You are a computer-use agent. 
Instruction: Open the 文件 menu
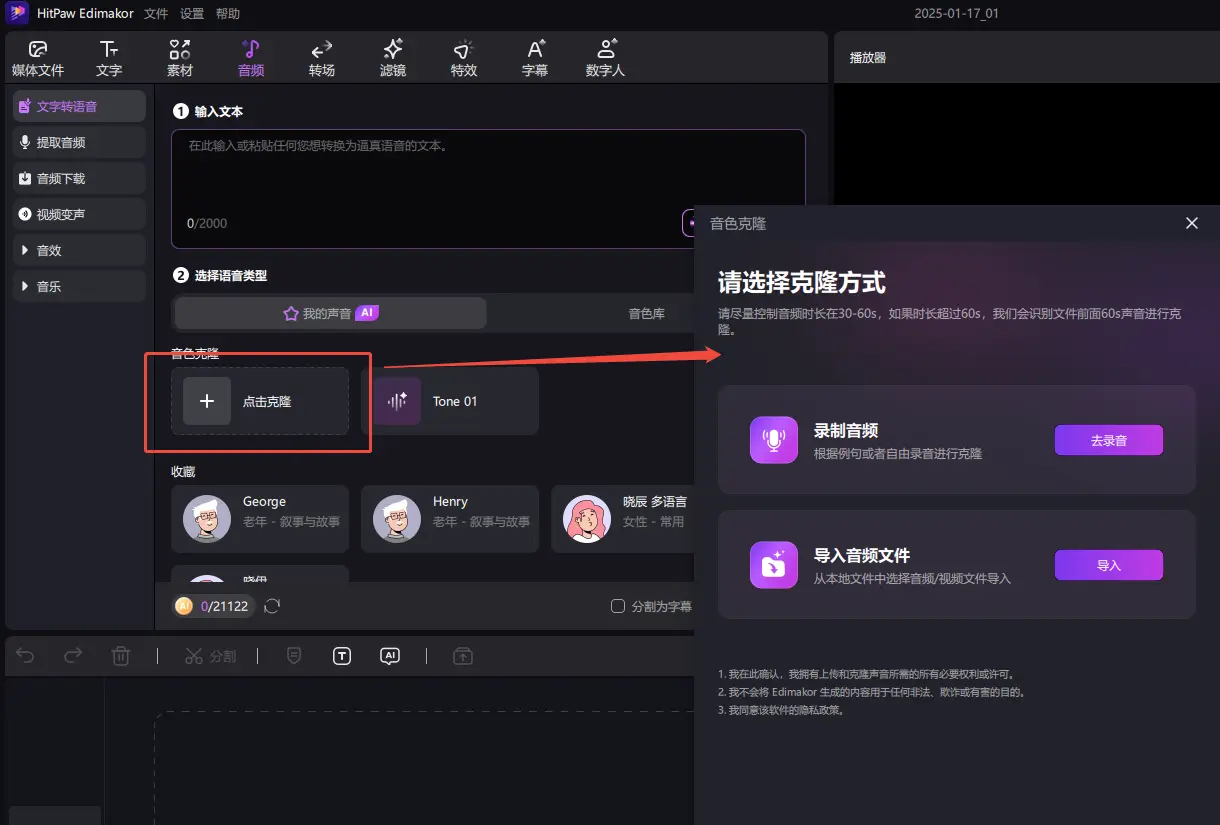(156, 13)
